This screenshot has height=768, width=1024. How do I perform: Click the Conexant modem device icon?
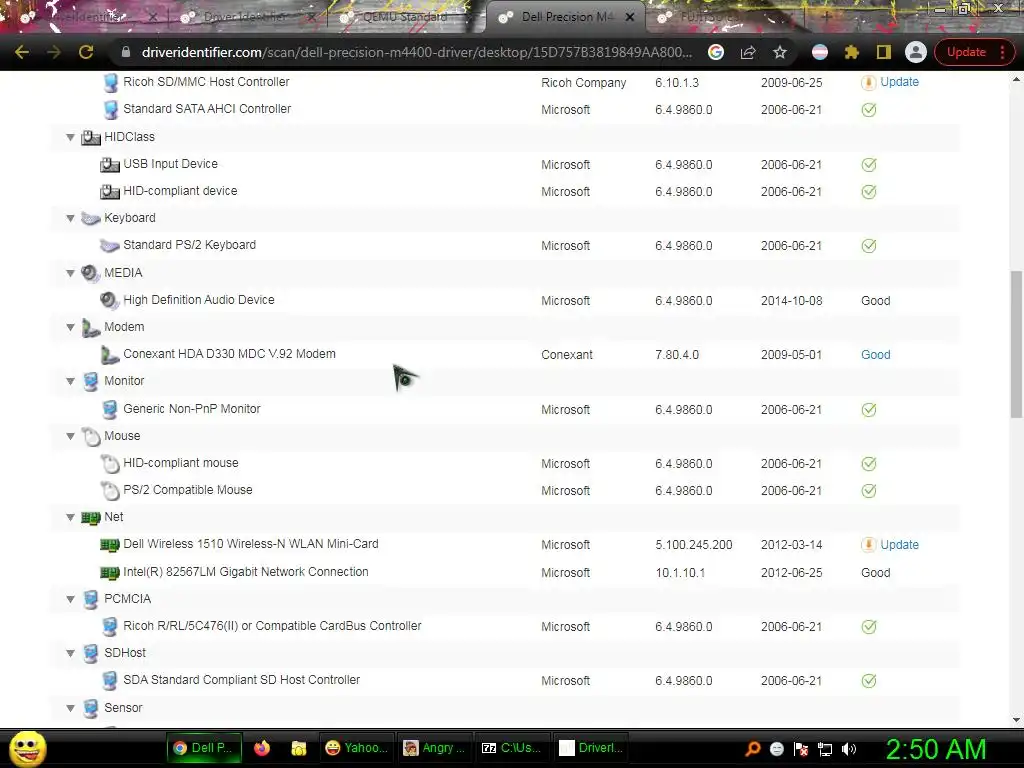pyautogui.click(x=110, y=355)
